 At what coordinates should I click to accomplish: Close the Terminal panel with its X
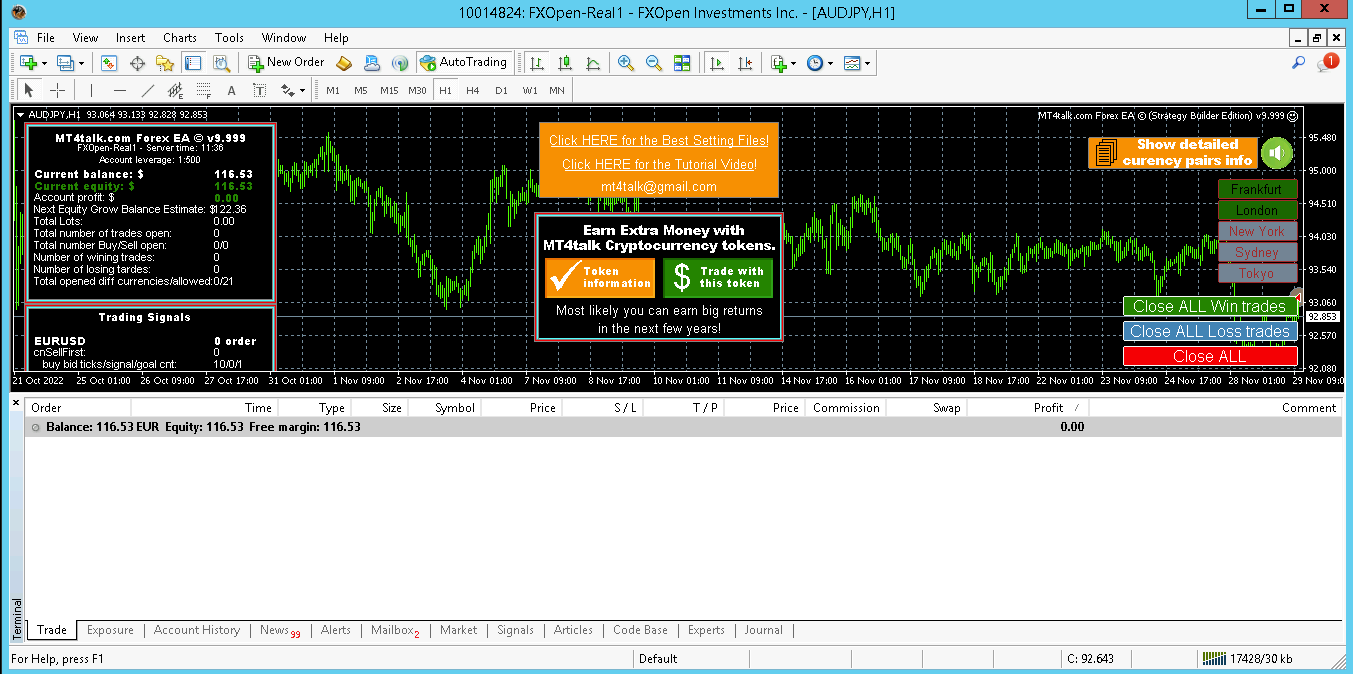16,402
